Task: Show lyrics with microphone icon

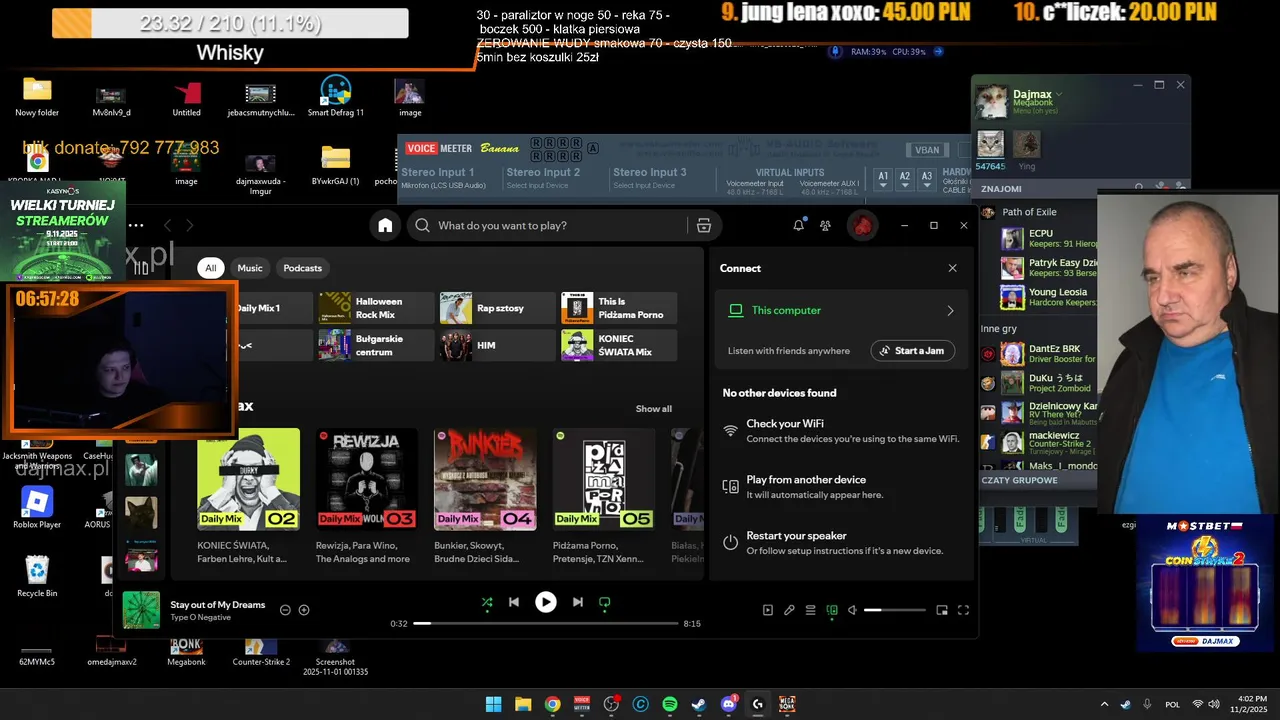Action: [x=789, y=610]
